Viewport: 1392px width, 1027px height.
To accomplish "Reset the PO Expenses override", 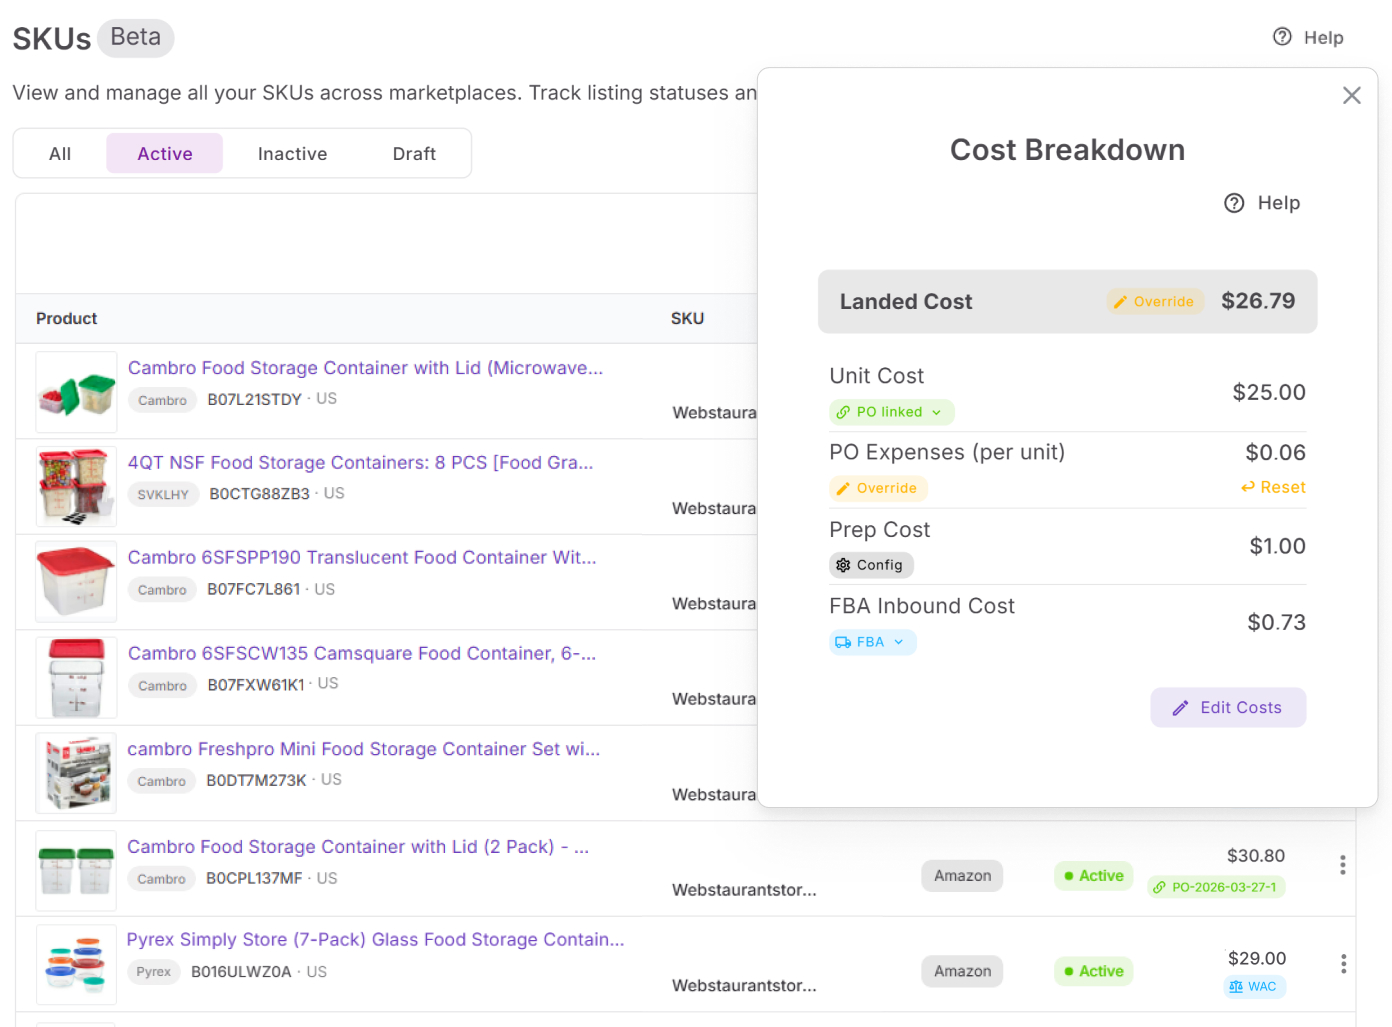I will (x=1273, y=487).
